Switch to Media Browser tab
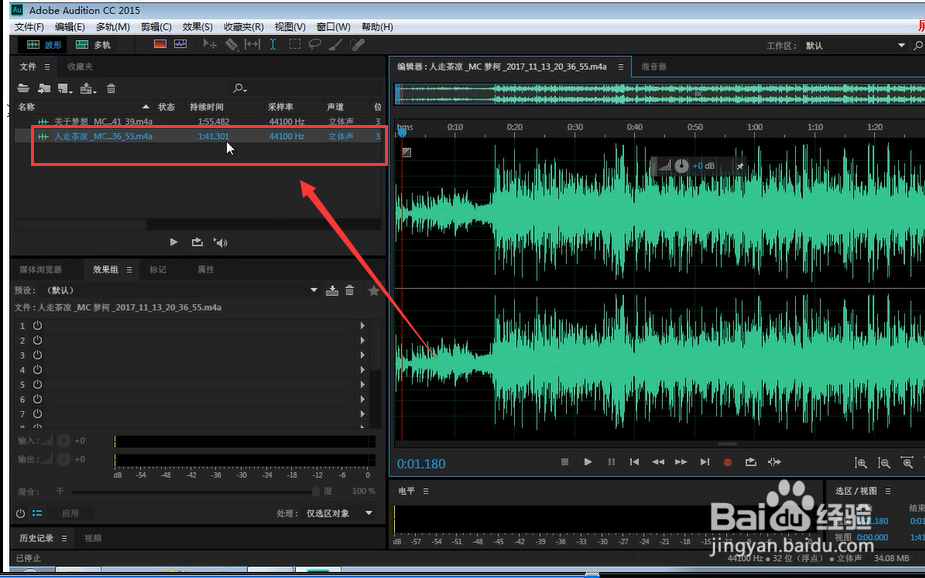Image resolution: width=925 pixels, height=578 pixels. 40,270
